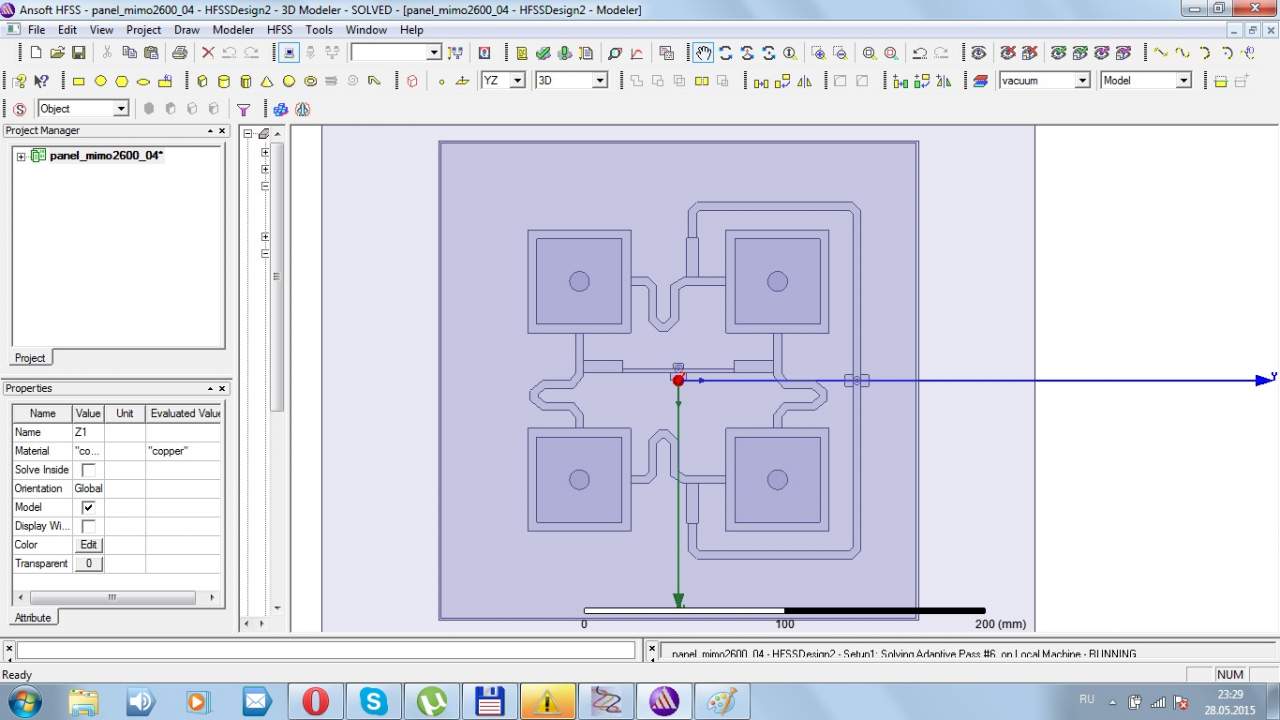Open the Model dropdown in the toolbar
The height and width of the screenshot is (720, 1280).
click(x=1184, y=81)
